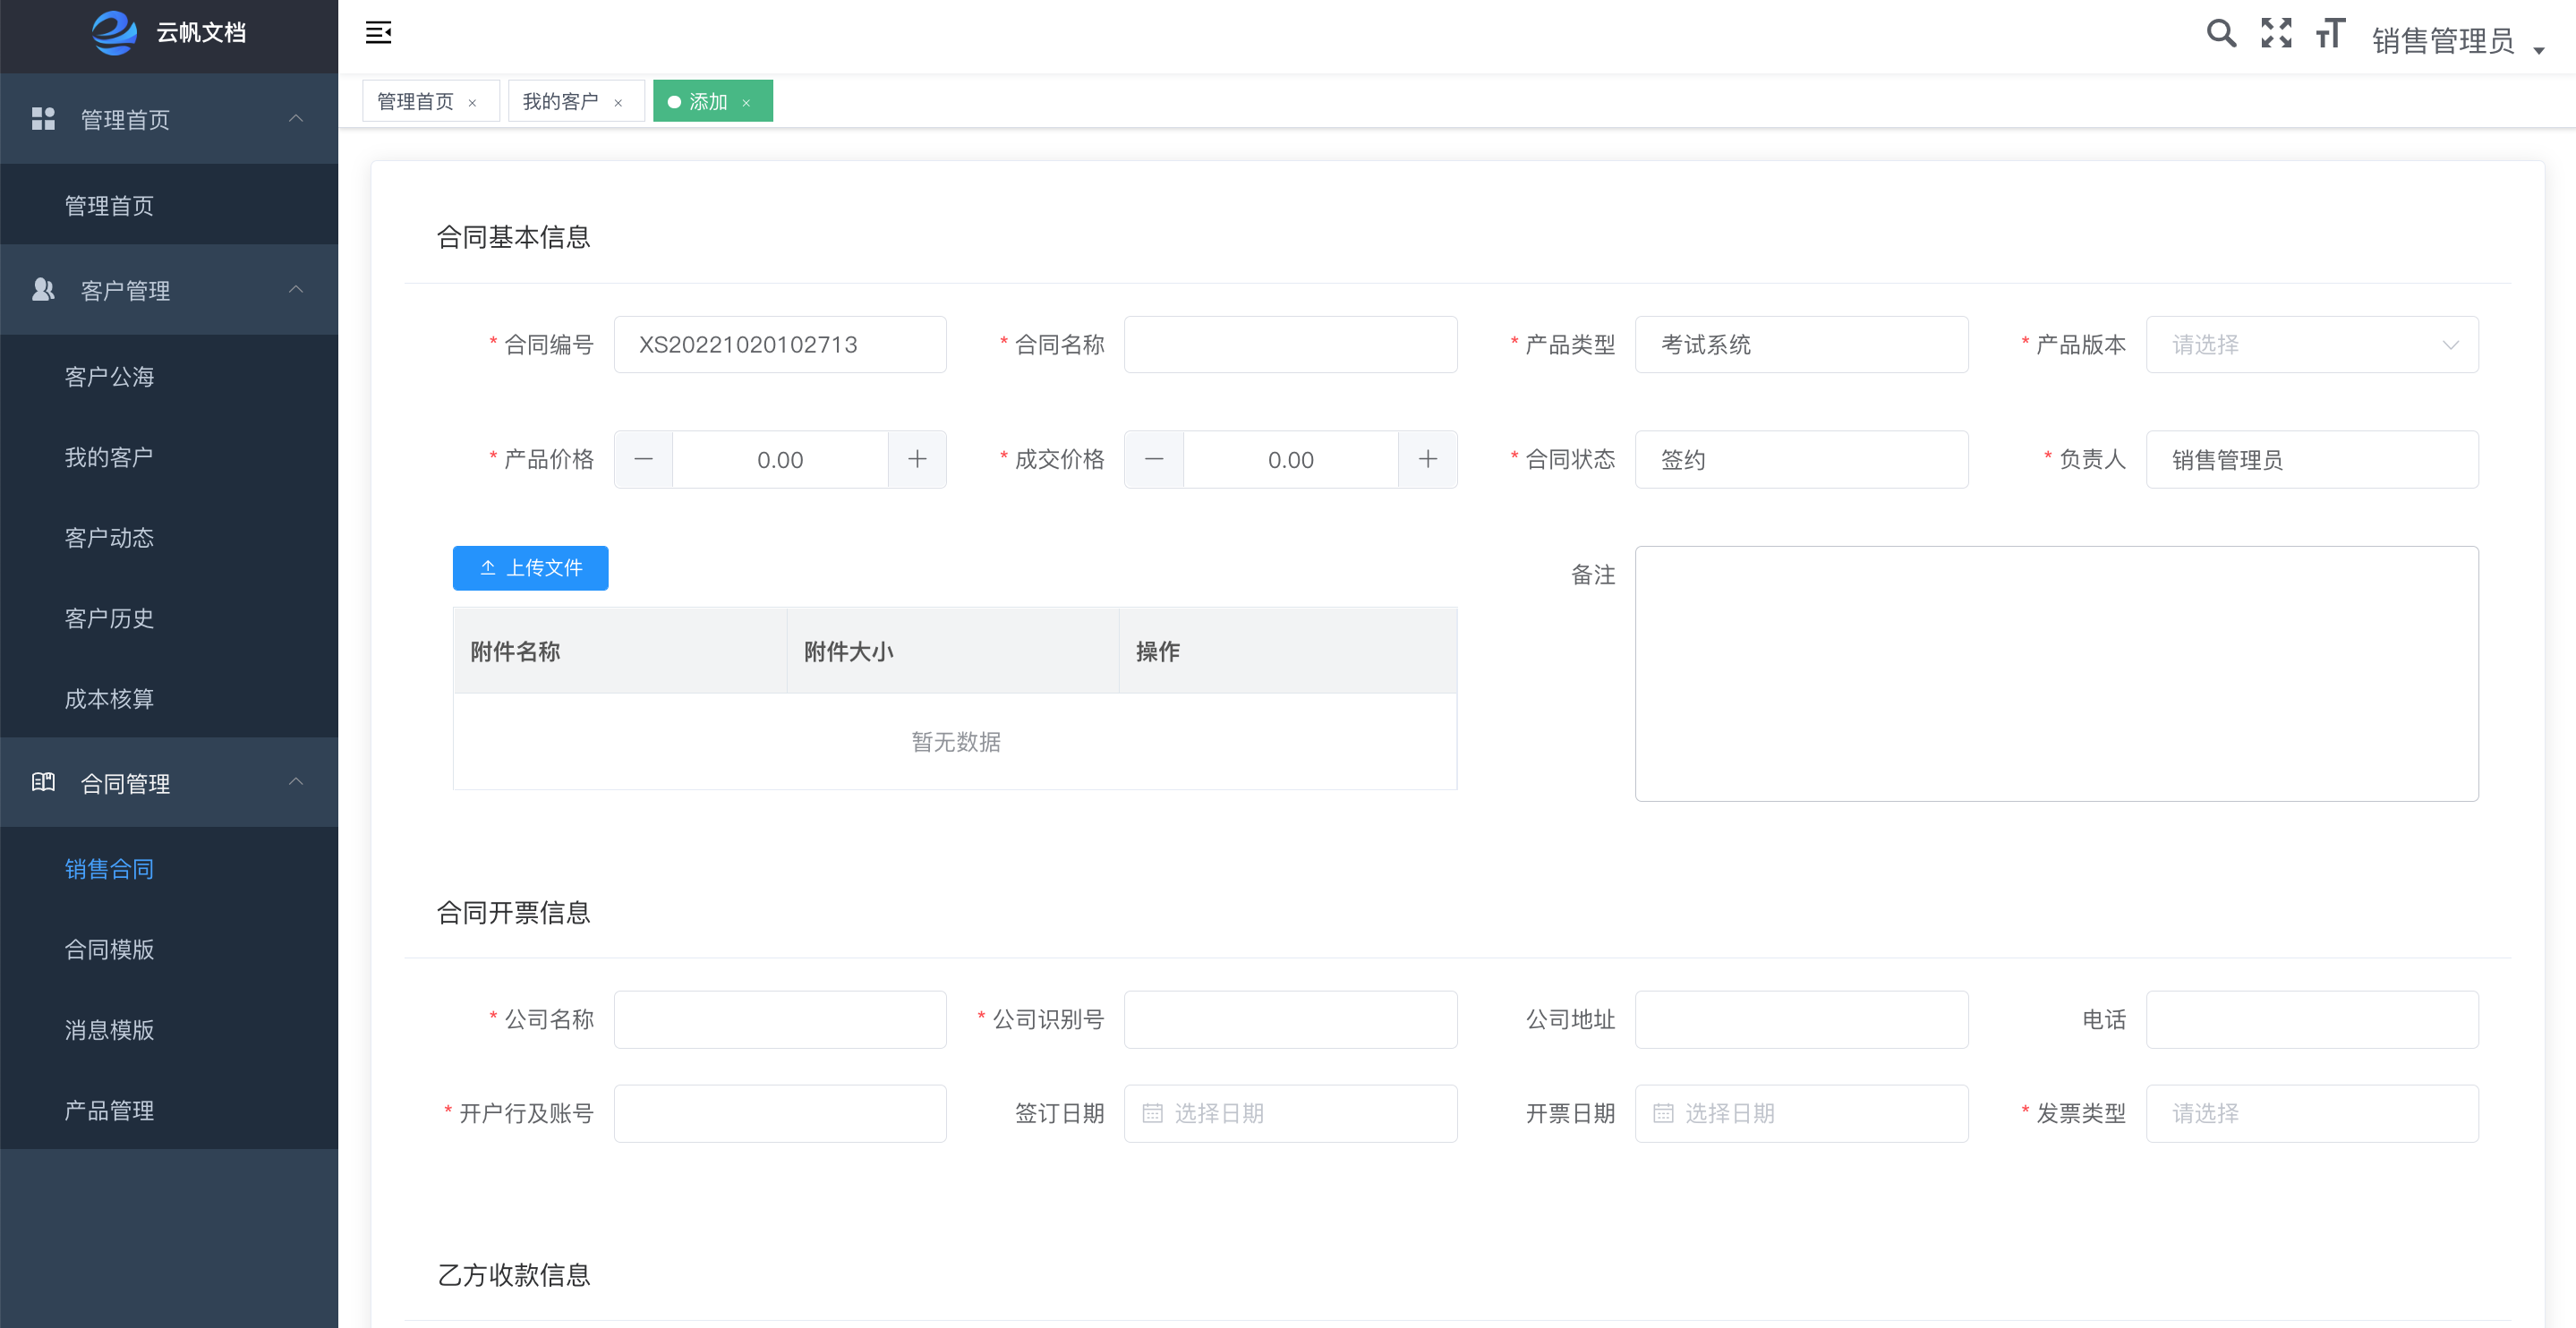Open the 合同状态 field
This screenshot has height=1328, width=2576.
click(x=1801, y=460)
